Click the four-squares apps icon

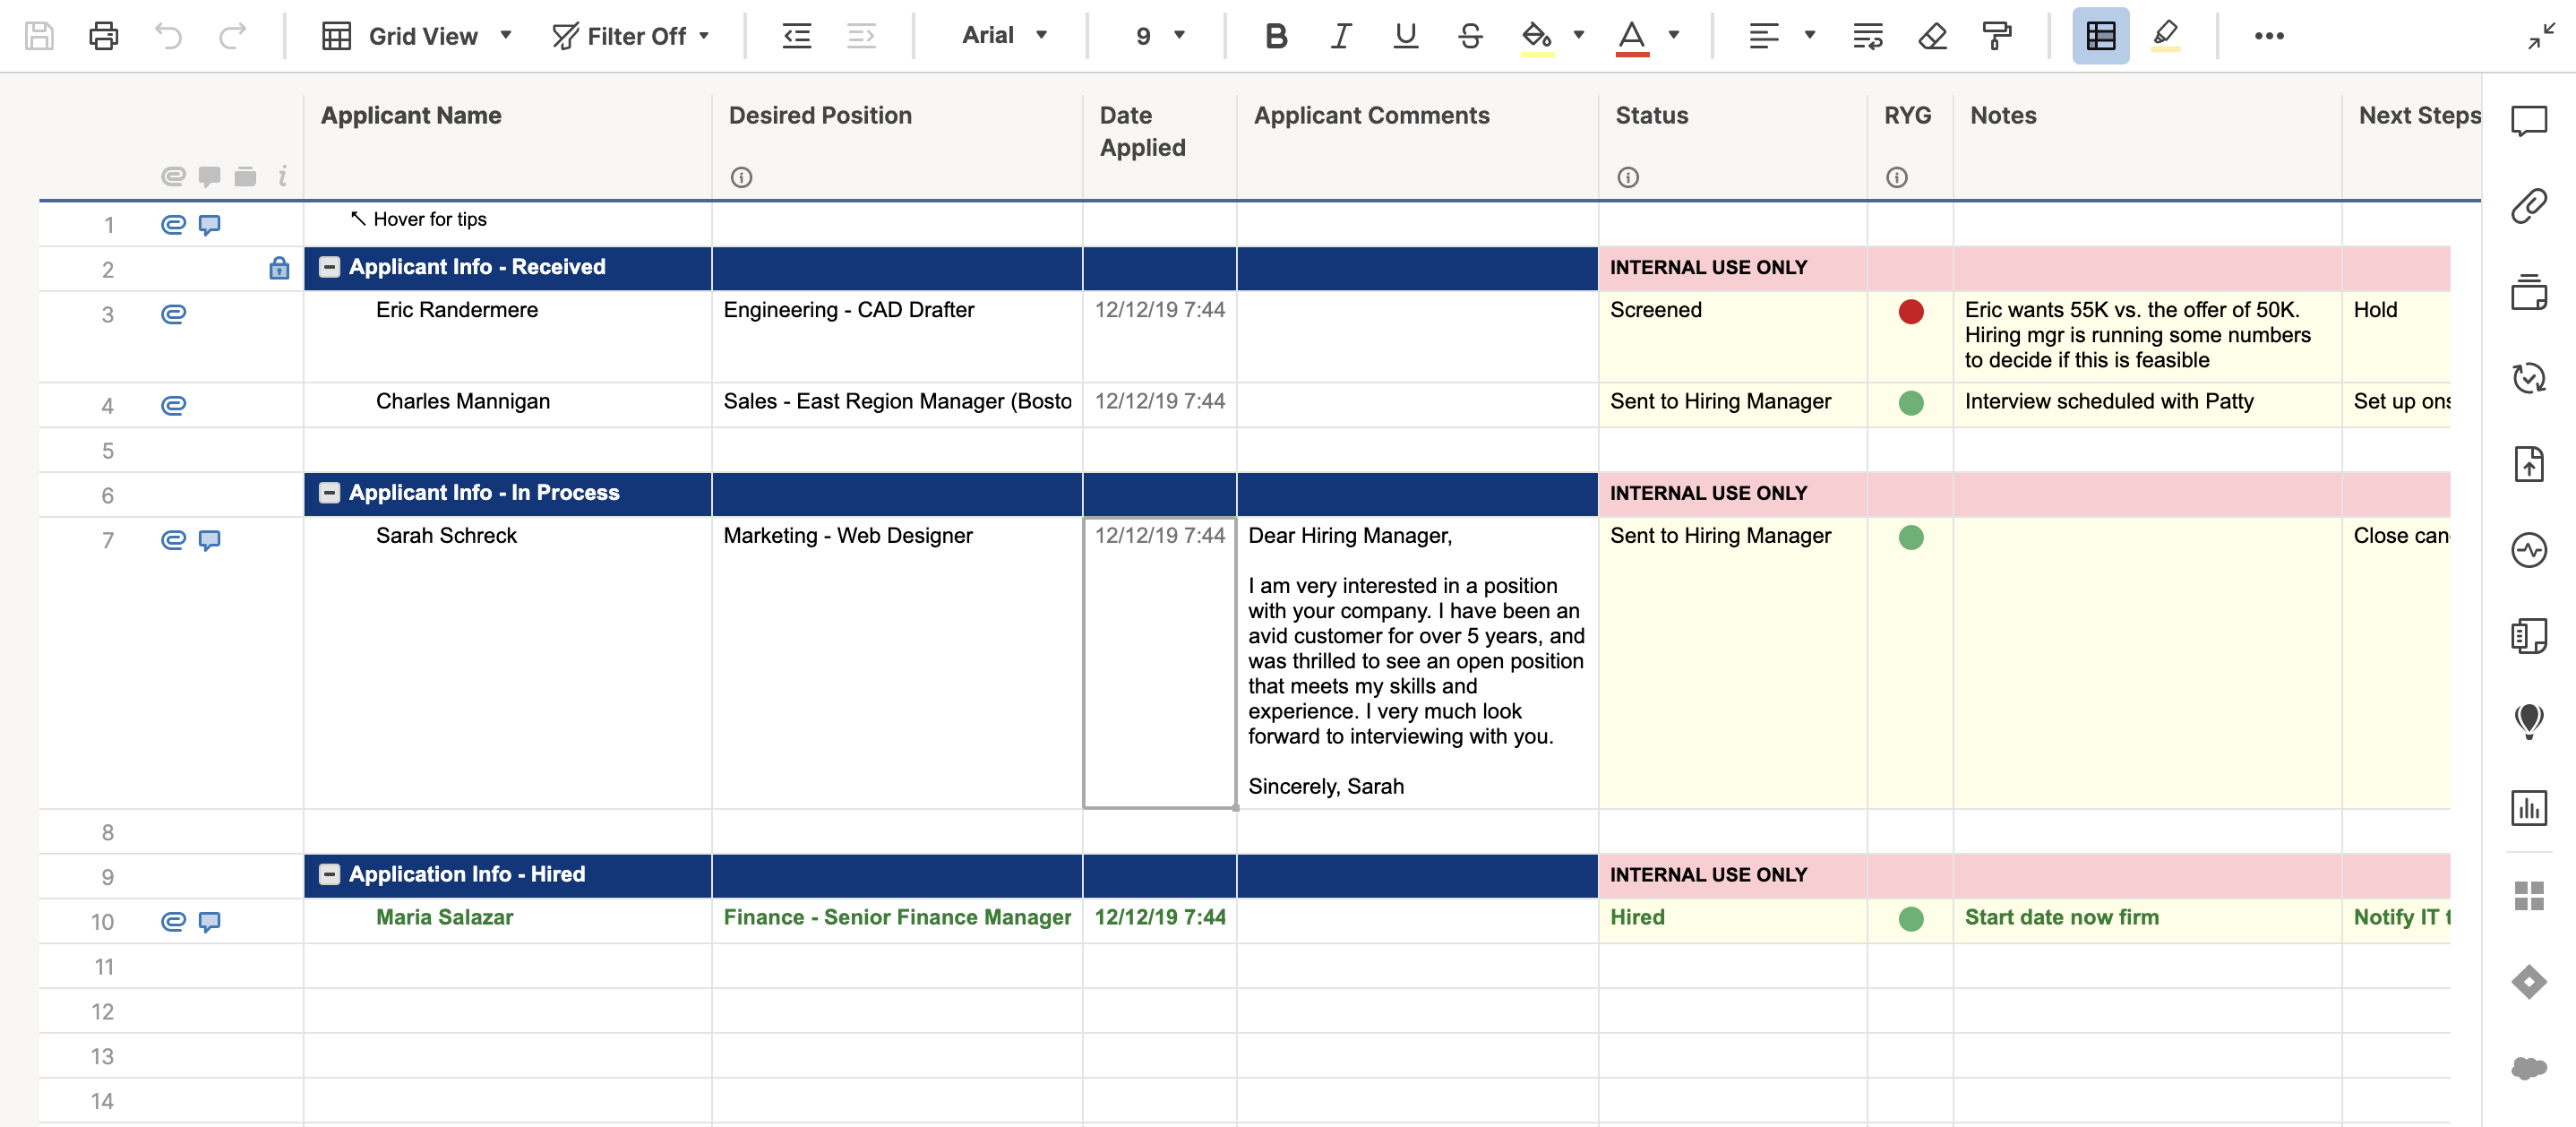[2529, 895]
